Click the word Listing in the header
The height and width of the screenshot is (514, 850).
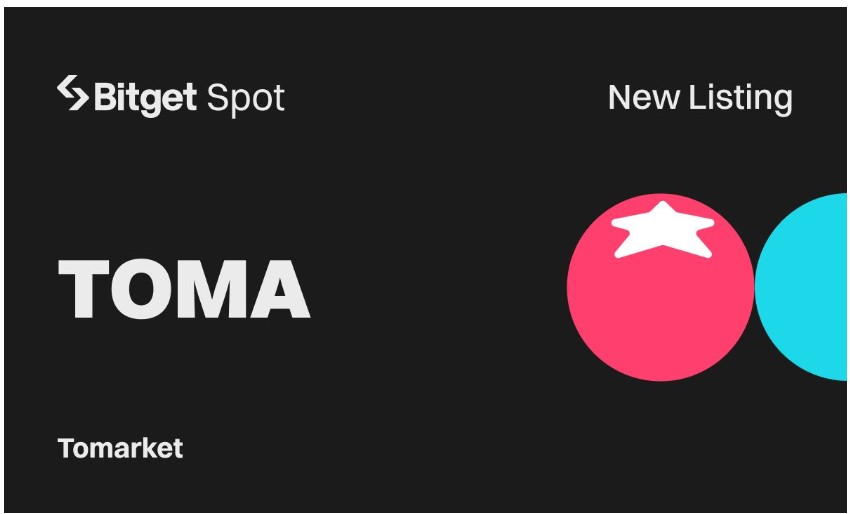coord(740,99)
